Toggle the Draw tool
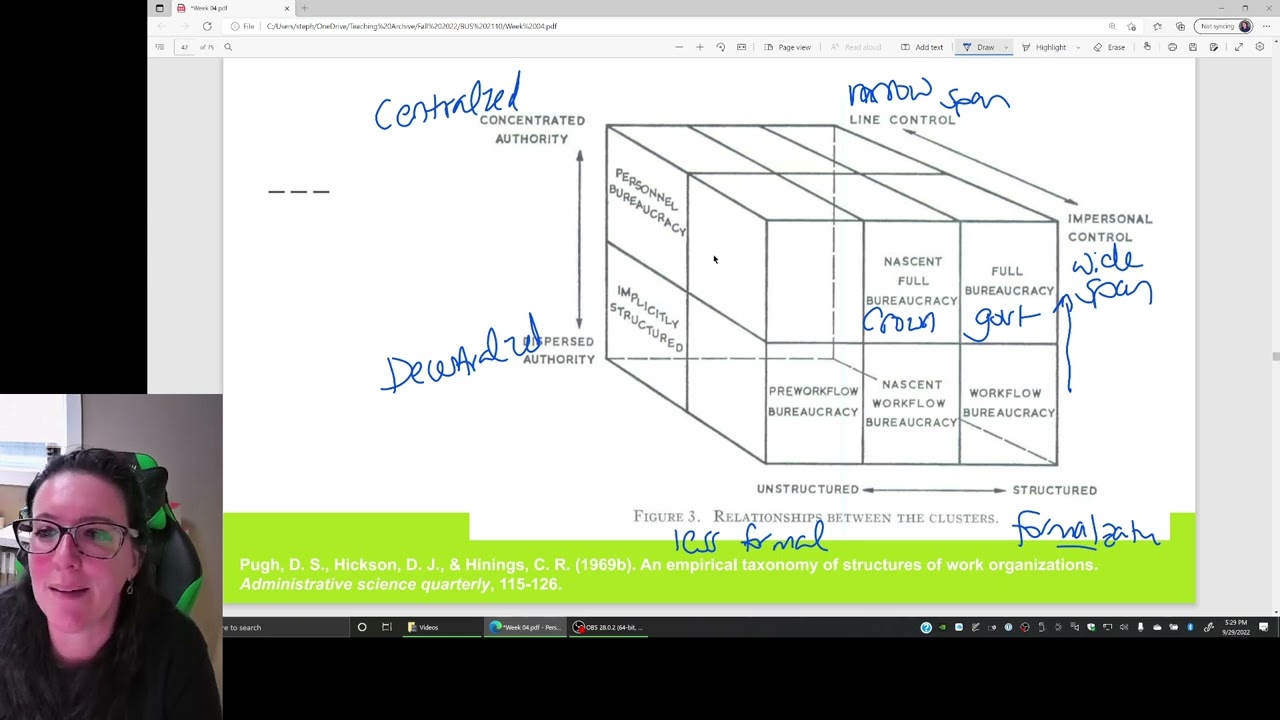 (x=979, y=47)
